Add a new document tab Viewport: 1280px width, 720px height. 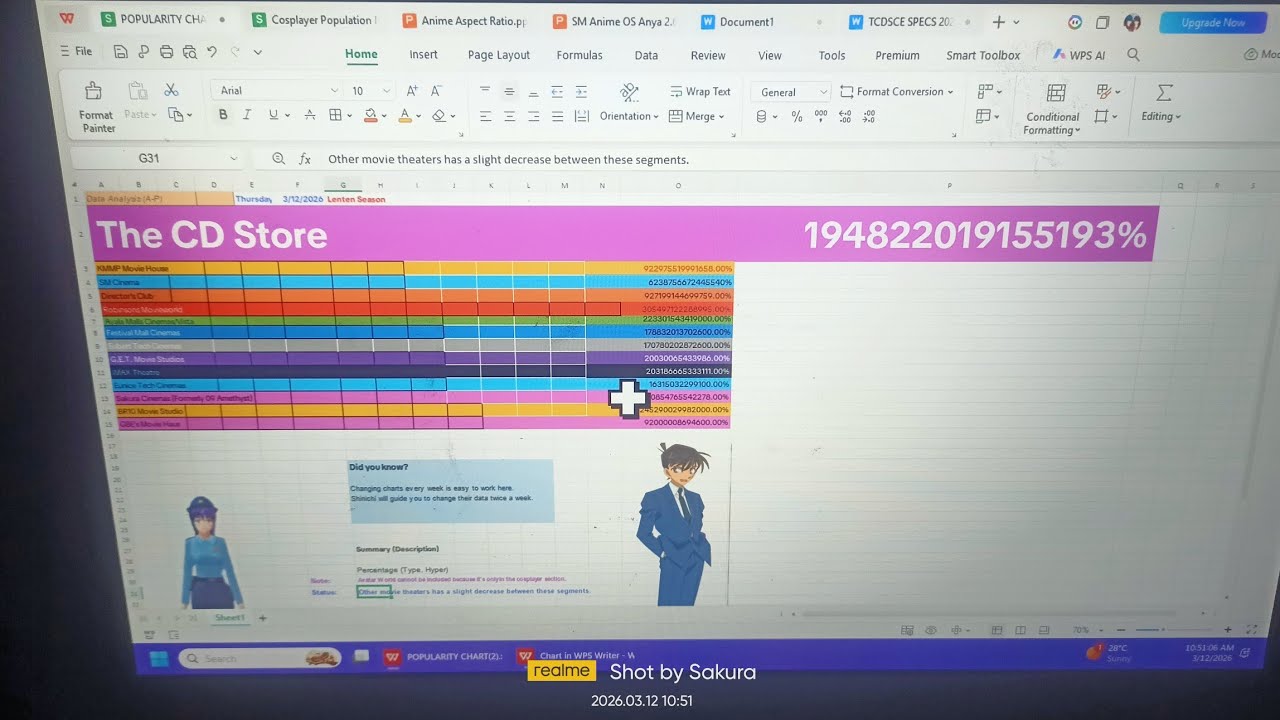(x=998, y=21)
